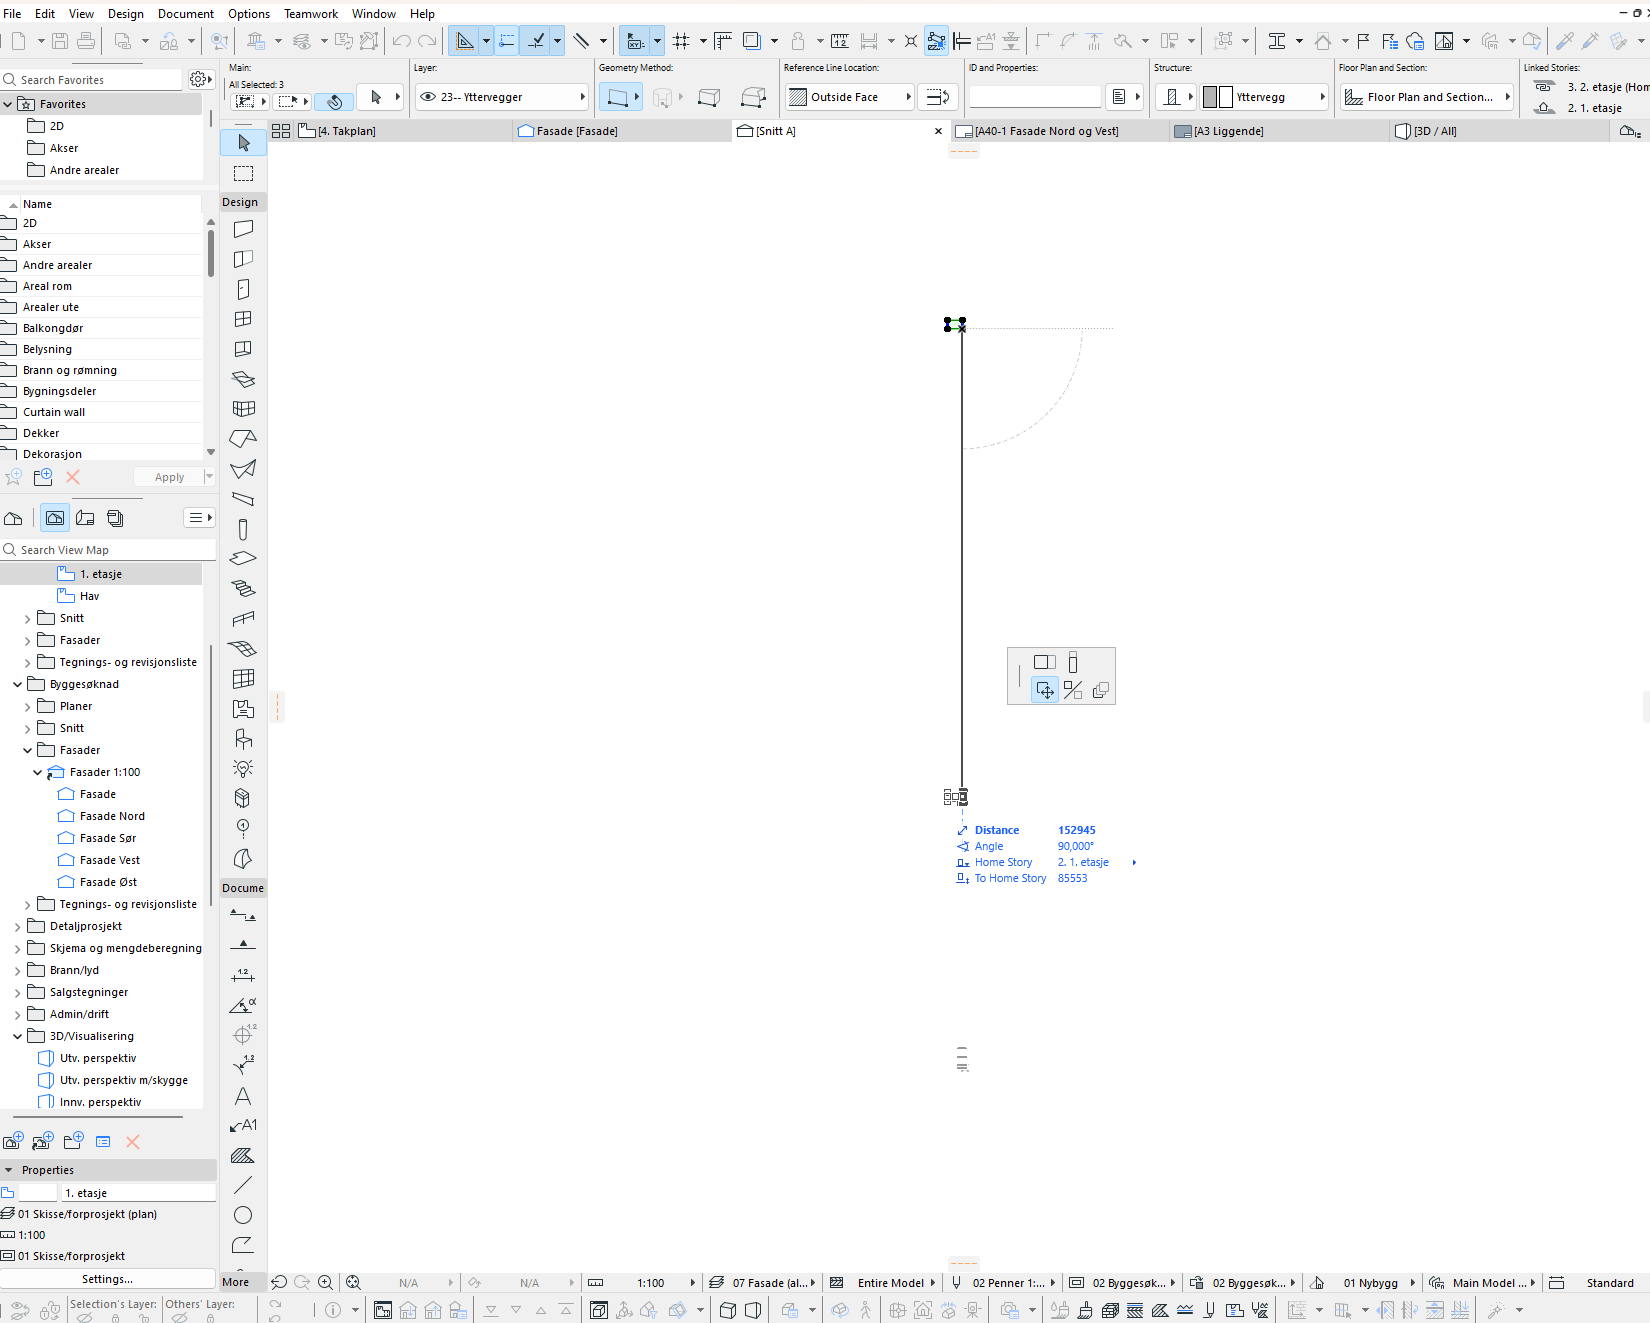Select the Marquee tool
This screenshot has height=1323, width=1650.
click(x=243, y=173)
